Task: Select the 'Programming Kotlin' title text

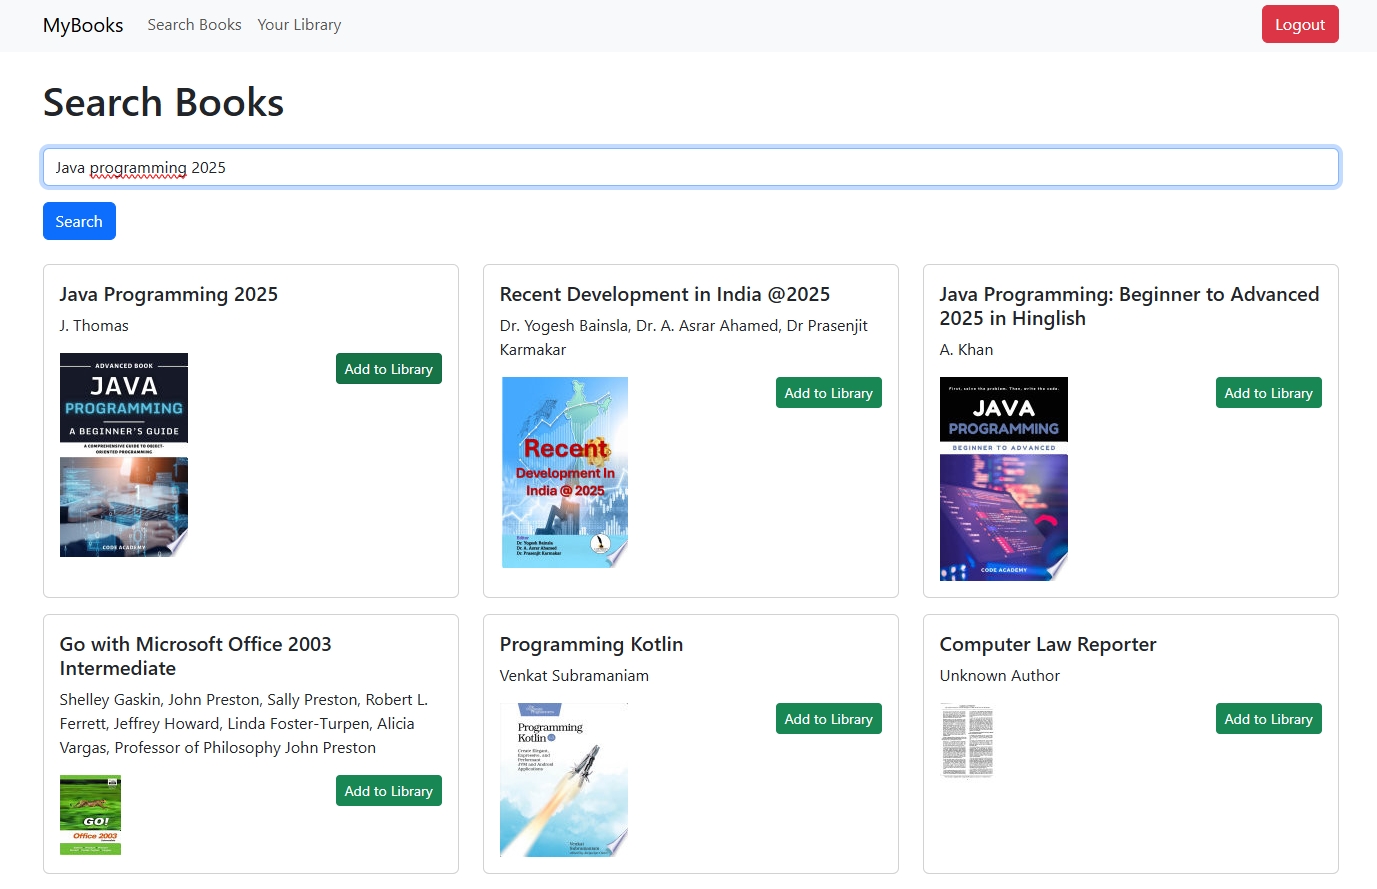Action: [x=590, y=644]
